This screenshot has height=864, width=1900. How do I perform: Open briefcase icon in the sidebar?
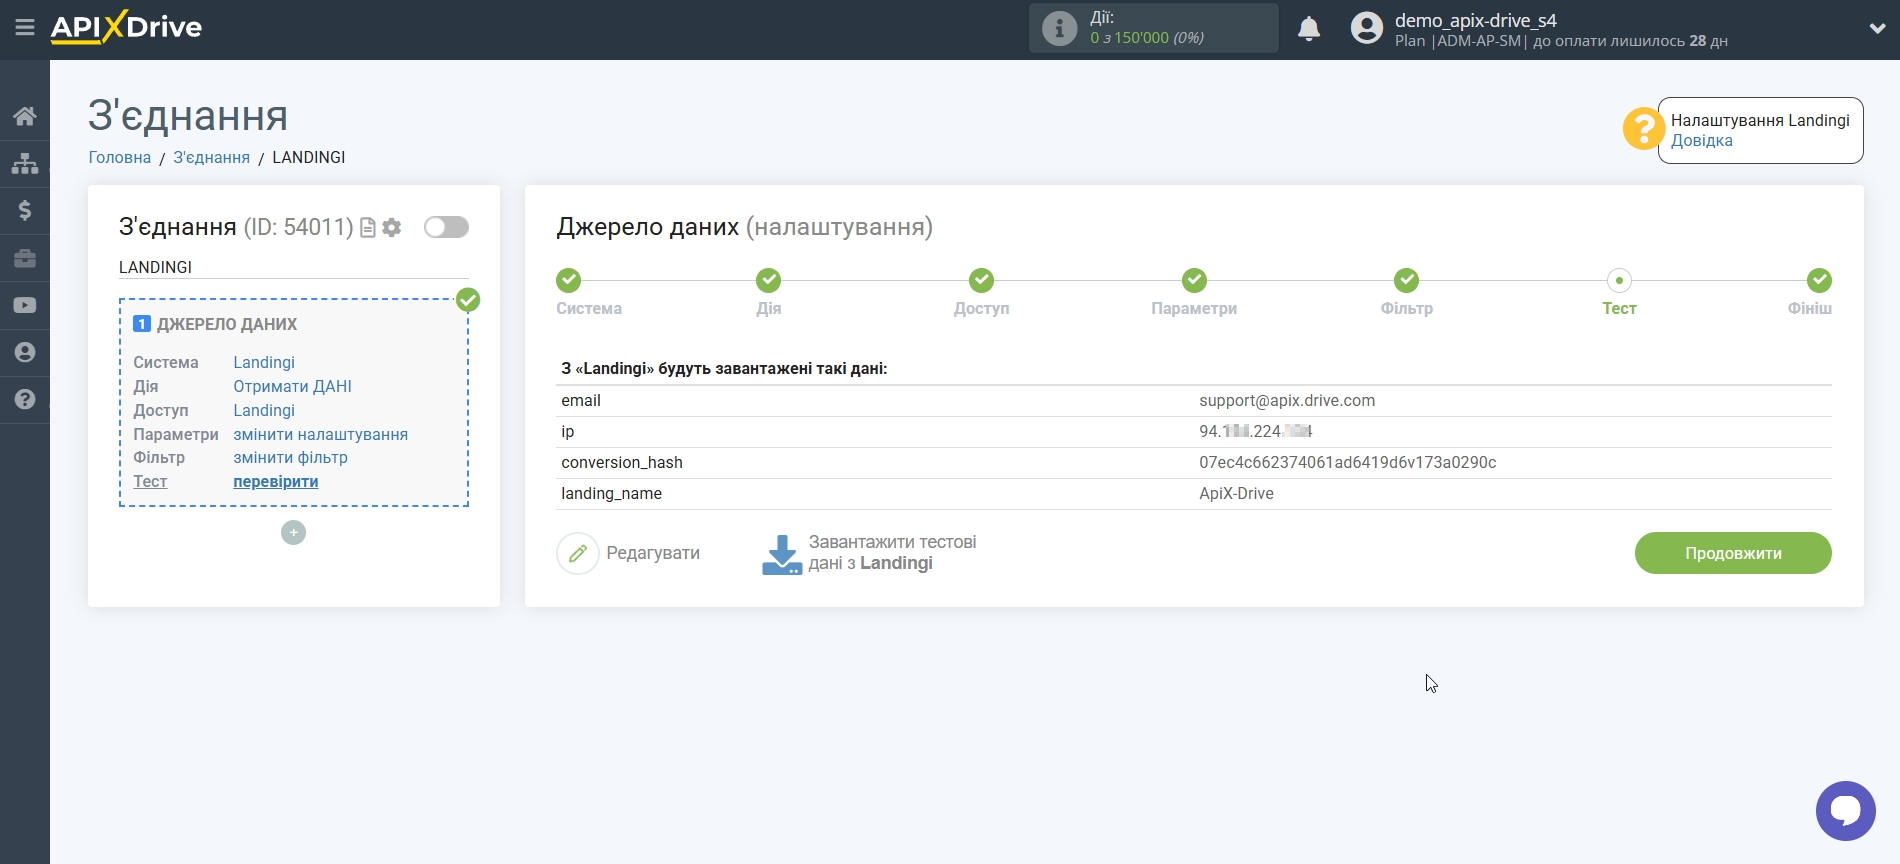click(x=25, y=258)
